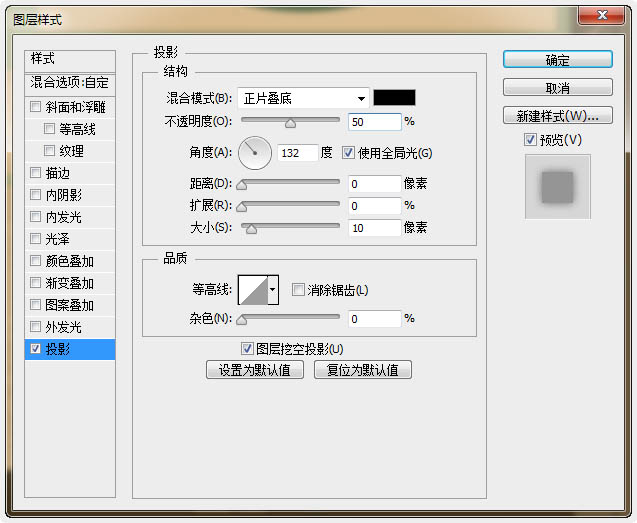Open the 混合模式 dropdown showing 正片叠底
This screenshot has width=637, height=523.
tap(303, 98)
